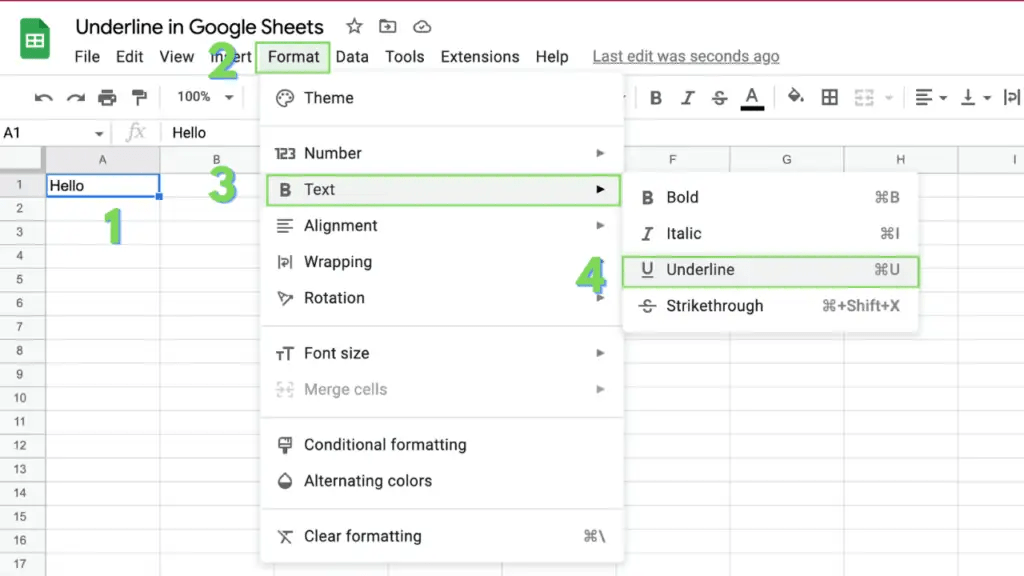
Task: Redo the last action
Action: pyautogui.click(x=74, y=97)
